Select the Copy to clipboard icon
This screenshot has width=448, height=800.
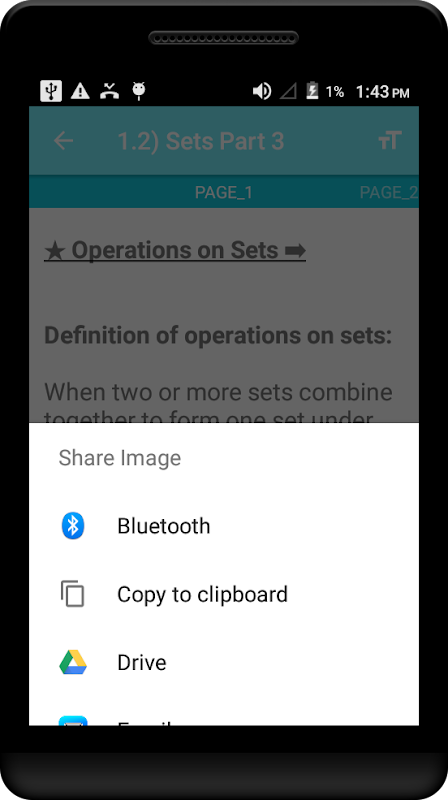[72, 594]
